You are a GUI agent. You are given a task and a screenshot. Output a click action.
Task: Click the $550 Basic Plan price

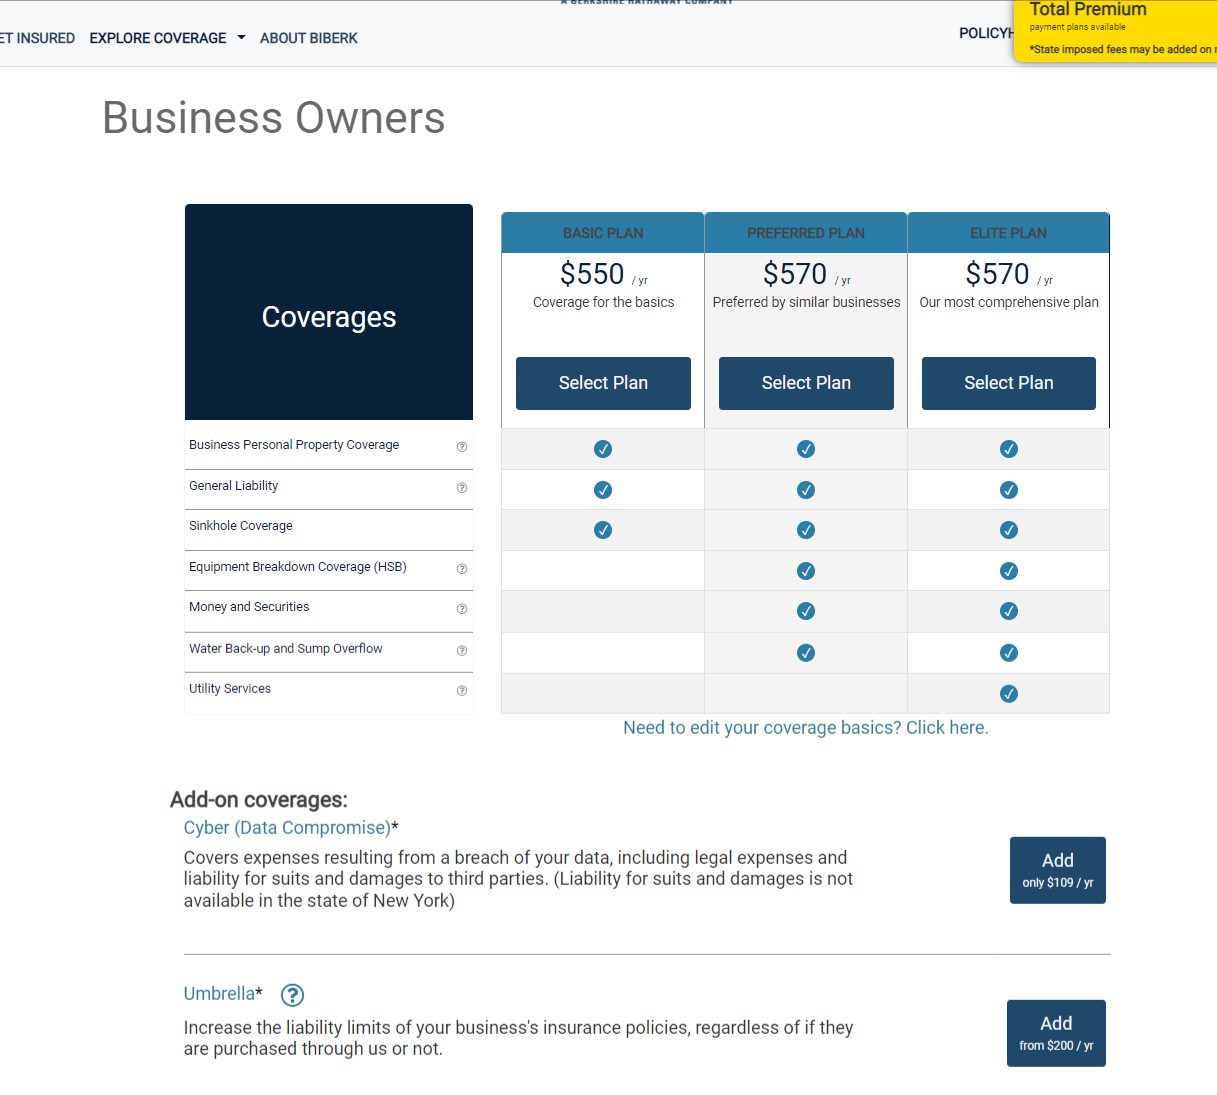pos(592,274)
